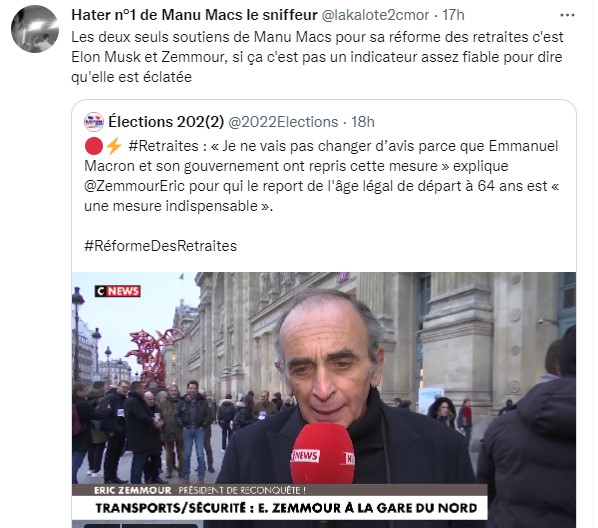
Task: Open the #Retraites hashtag
Action: [164, 146]
